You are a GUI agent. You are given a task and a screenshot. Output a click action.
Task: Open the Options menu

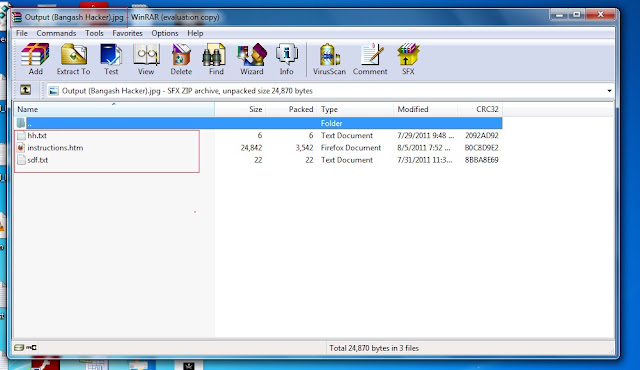pos(165,33)
